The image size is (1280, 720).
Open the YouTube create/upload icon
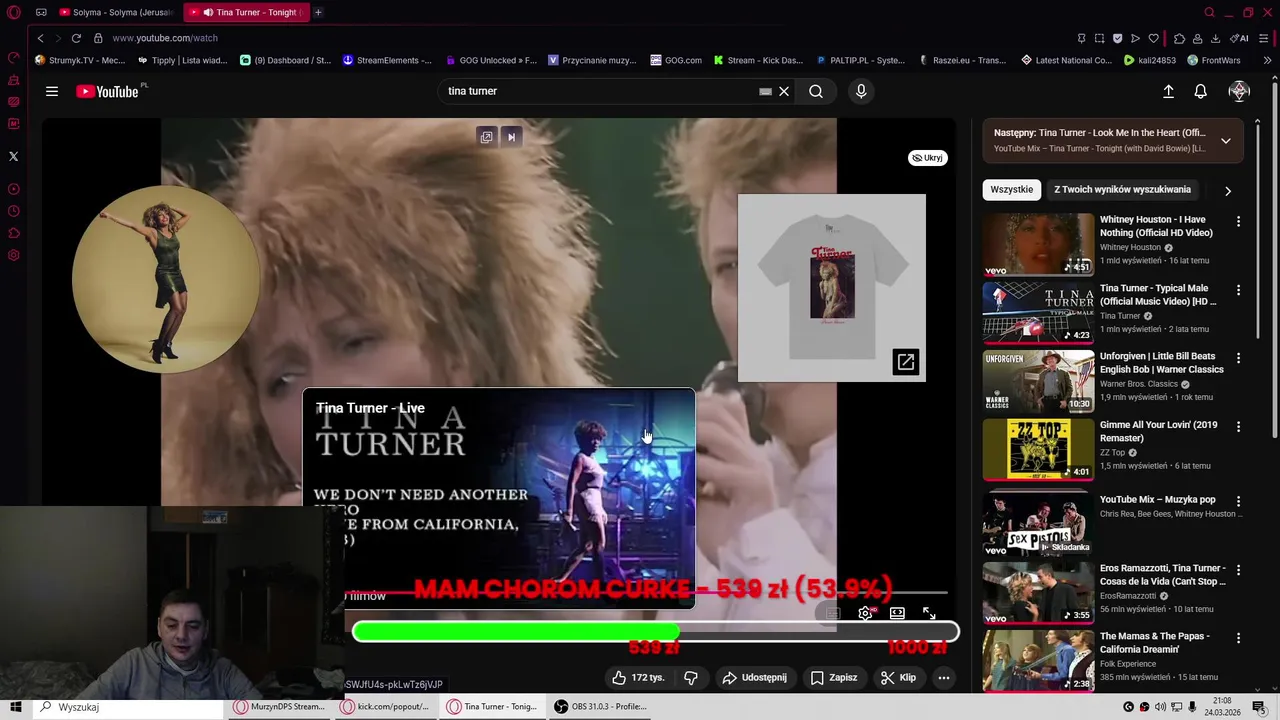(1168, 91)
